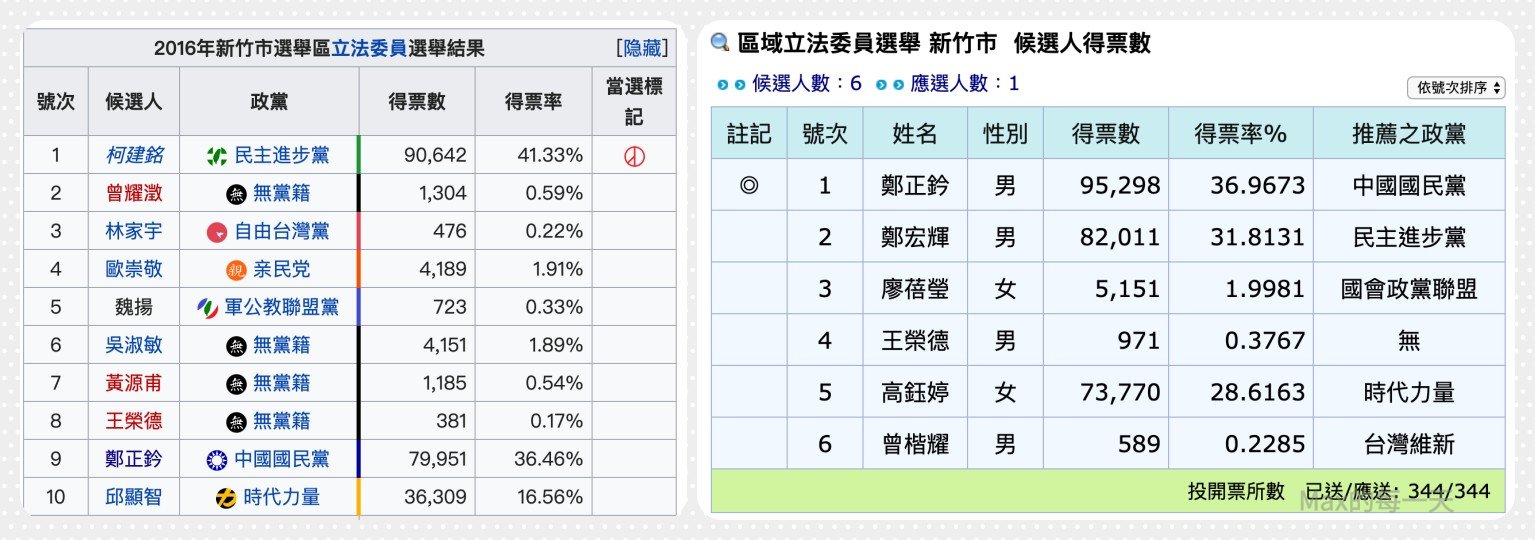
Task: Open candidate 邱顯智's page link
Action: point(134,497)
